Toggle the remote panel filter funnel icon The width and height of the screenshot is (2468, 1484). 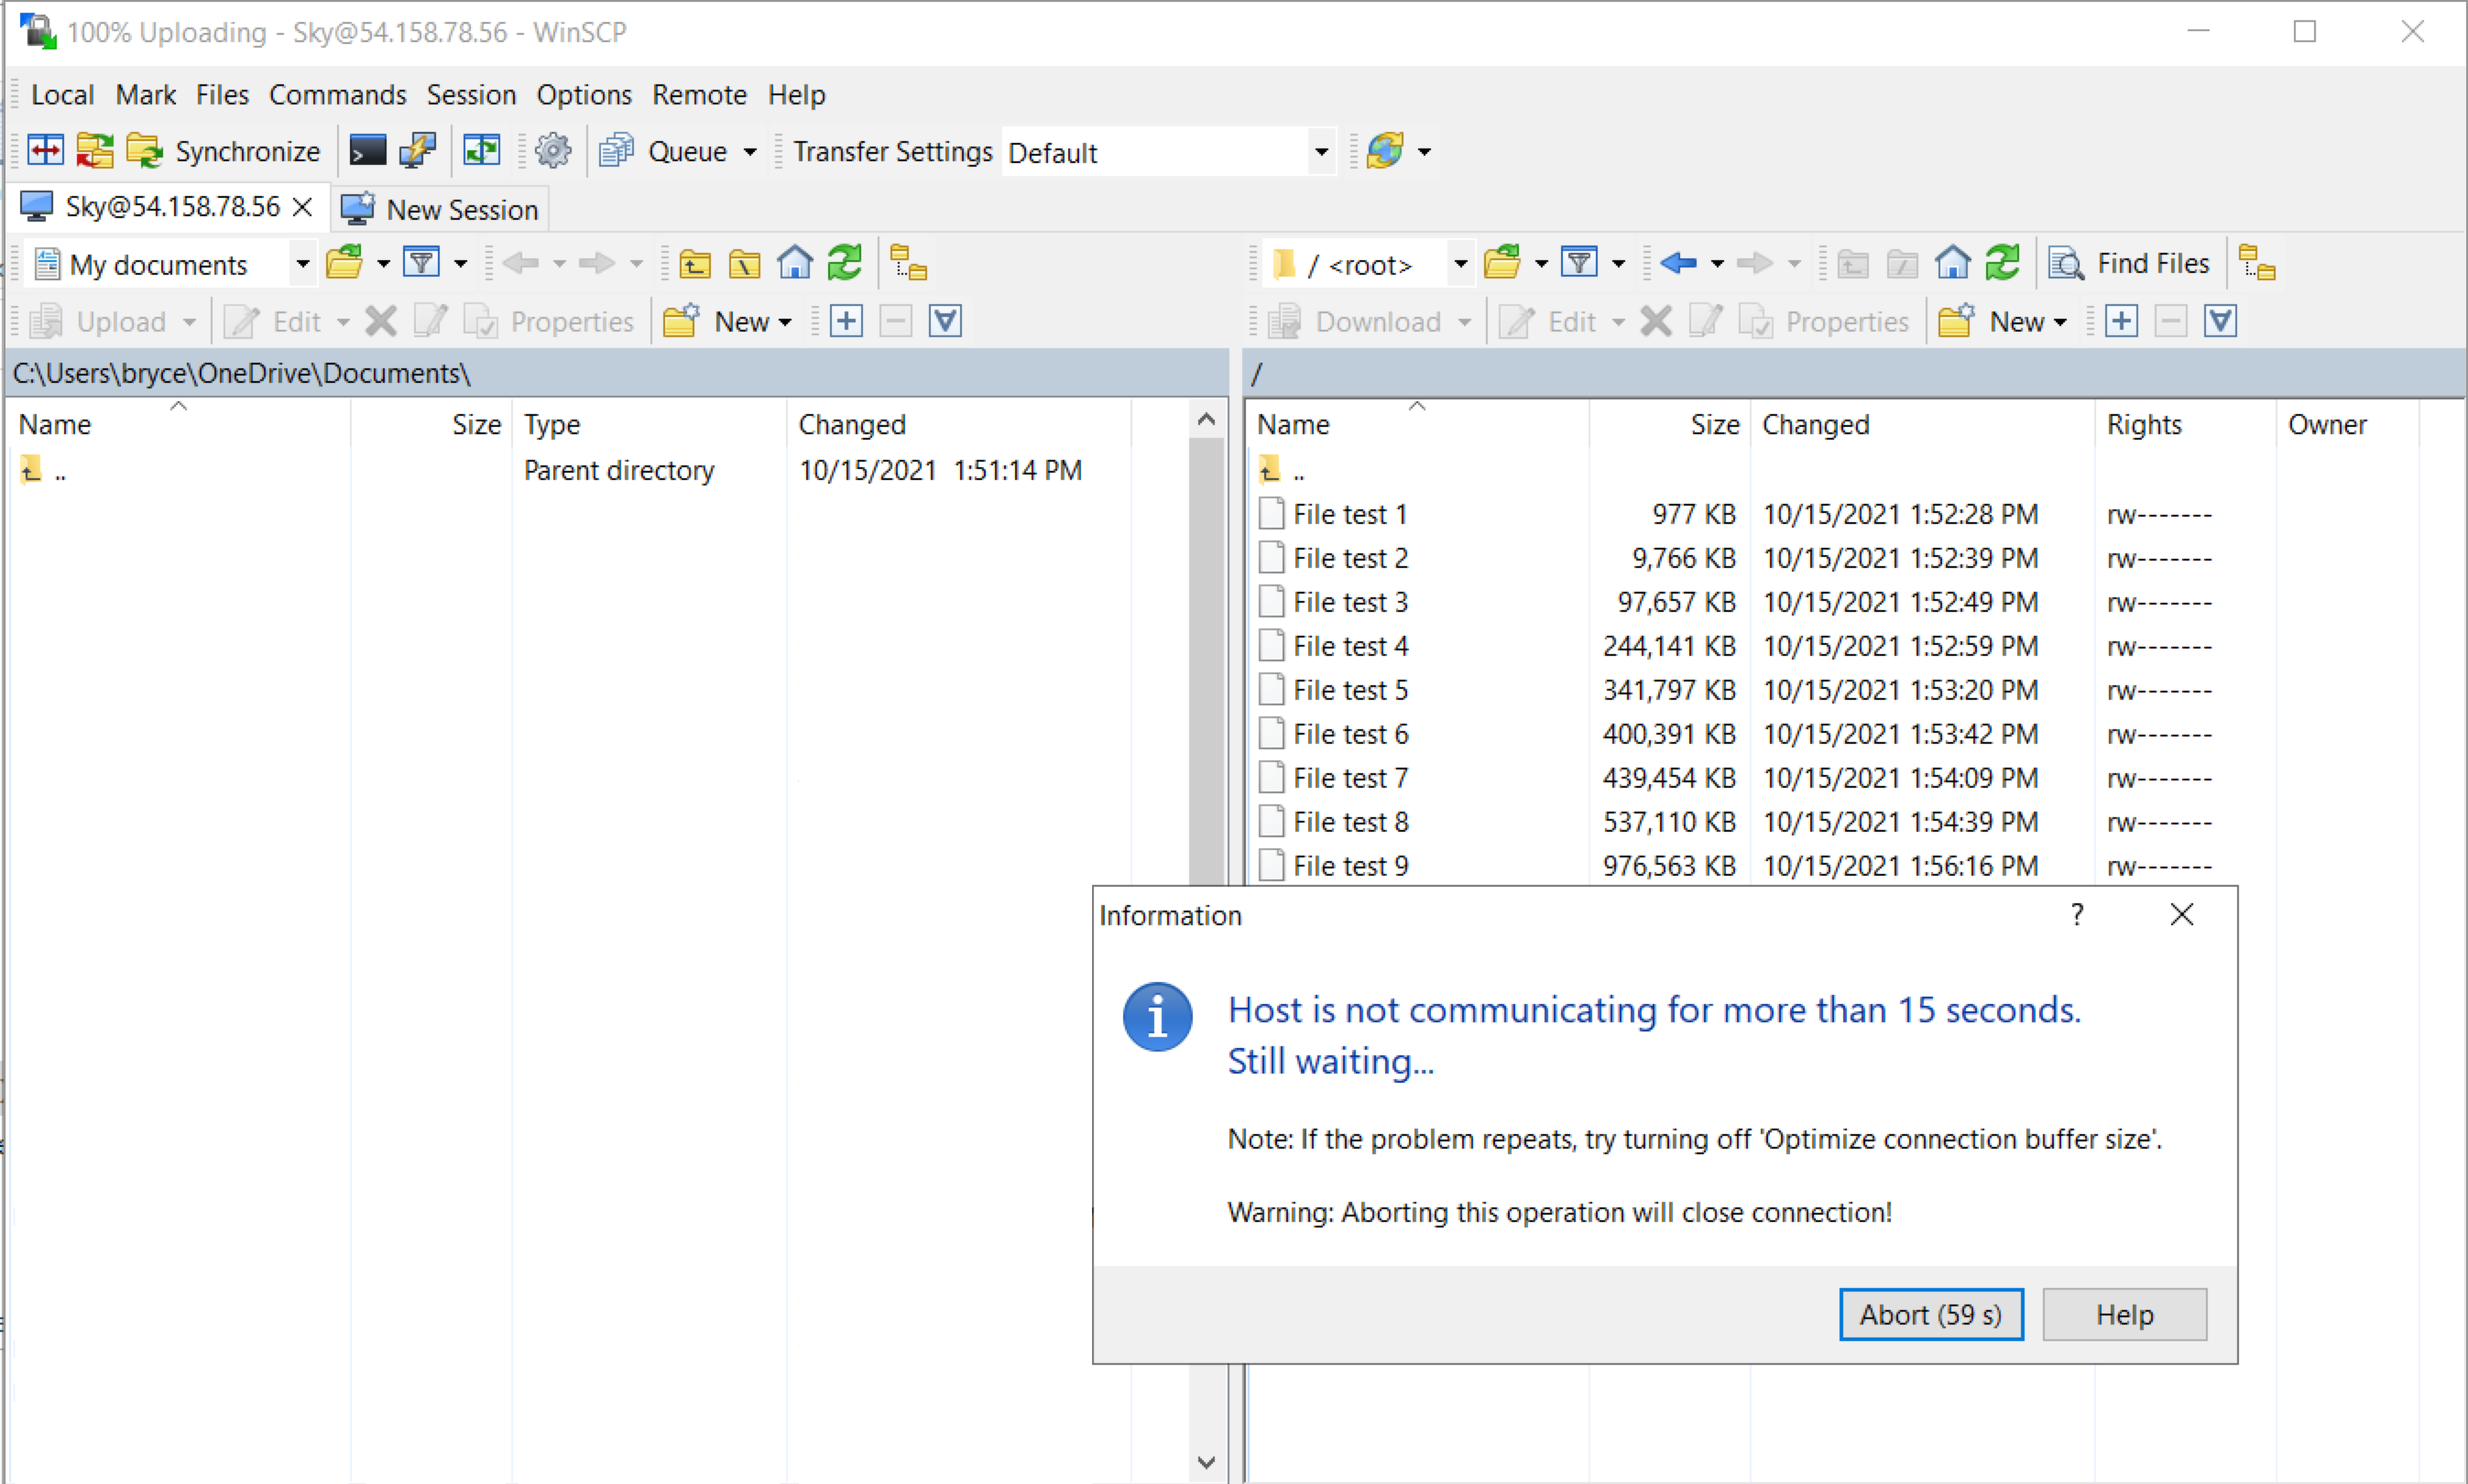pos(1580,262)
